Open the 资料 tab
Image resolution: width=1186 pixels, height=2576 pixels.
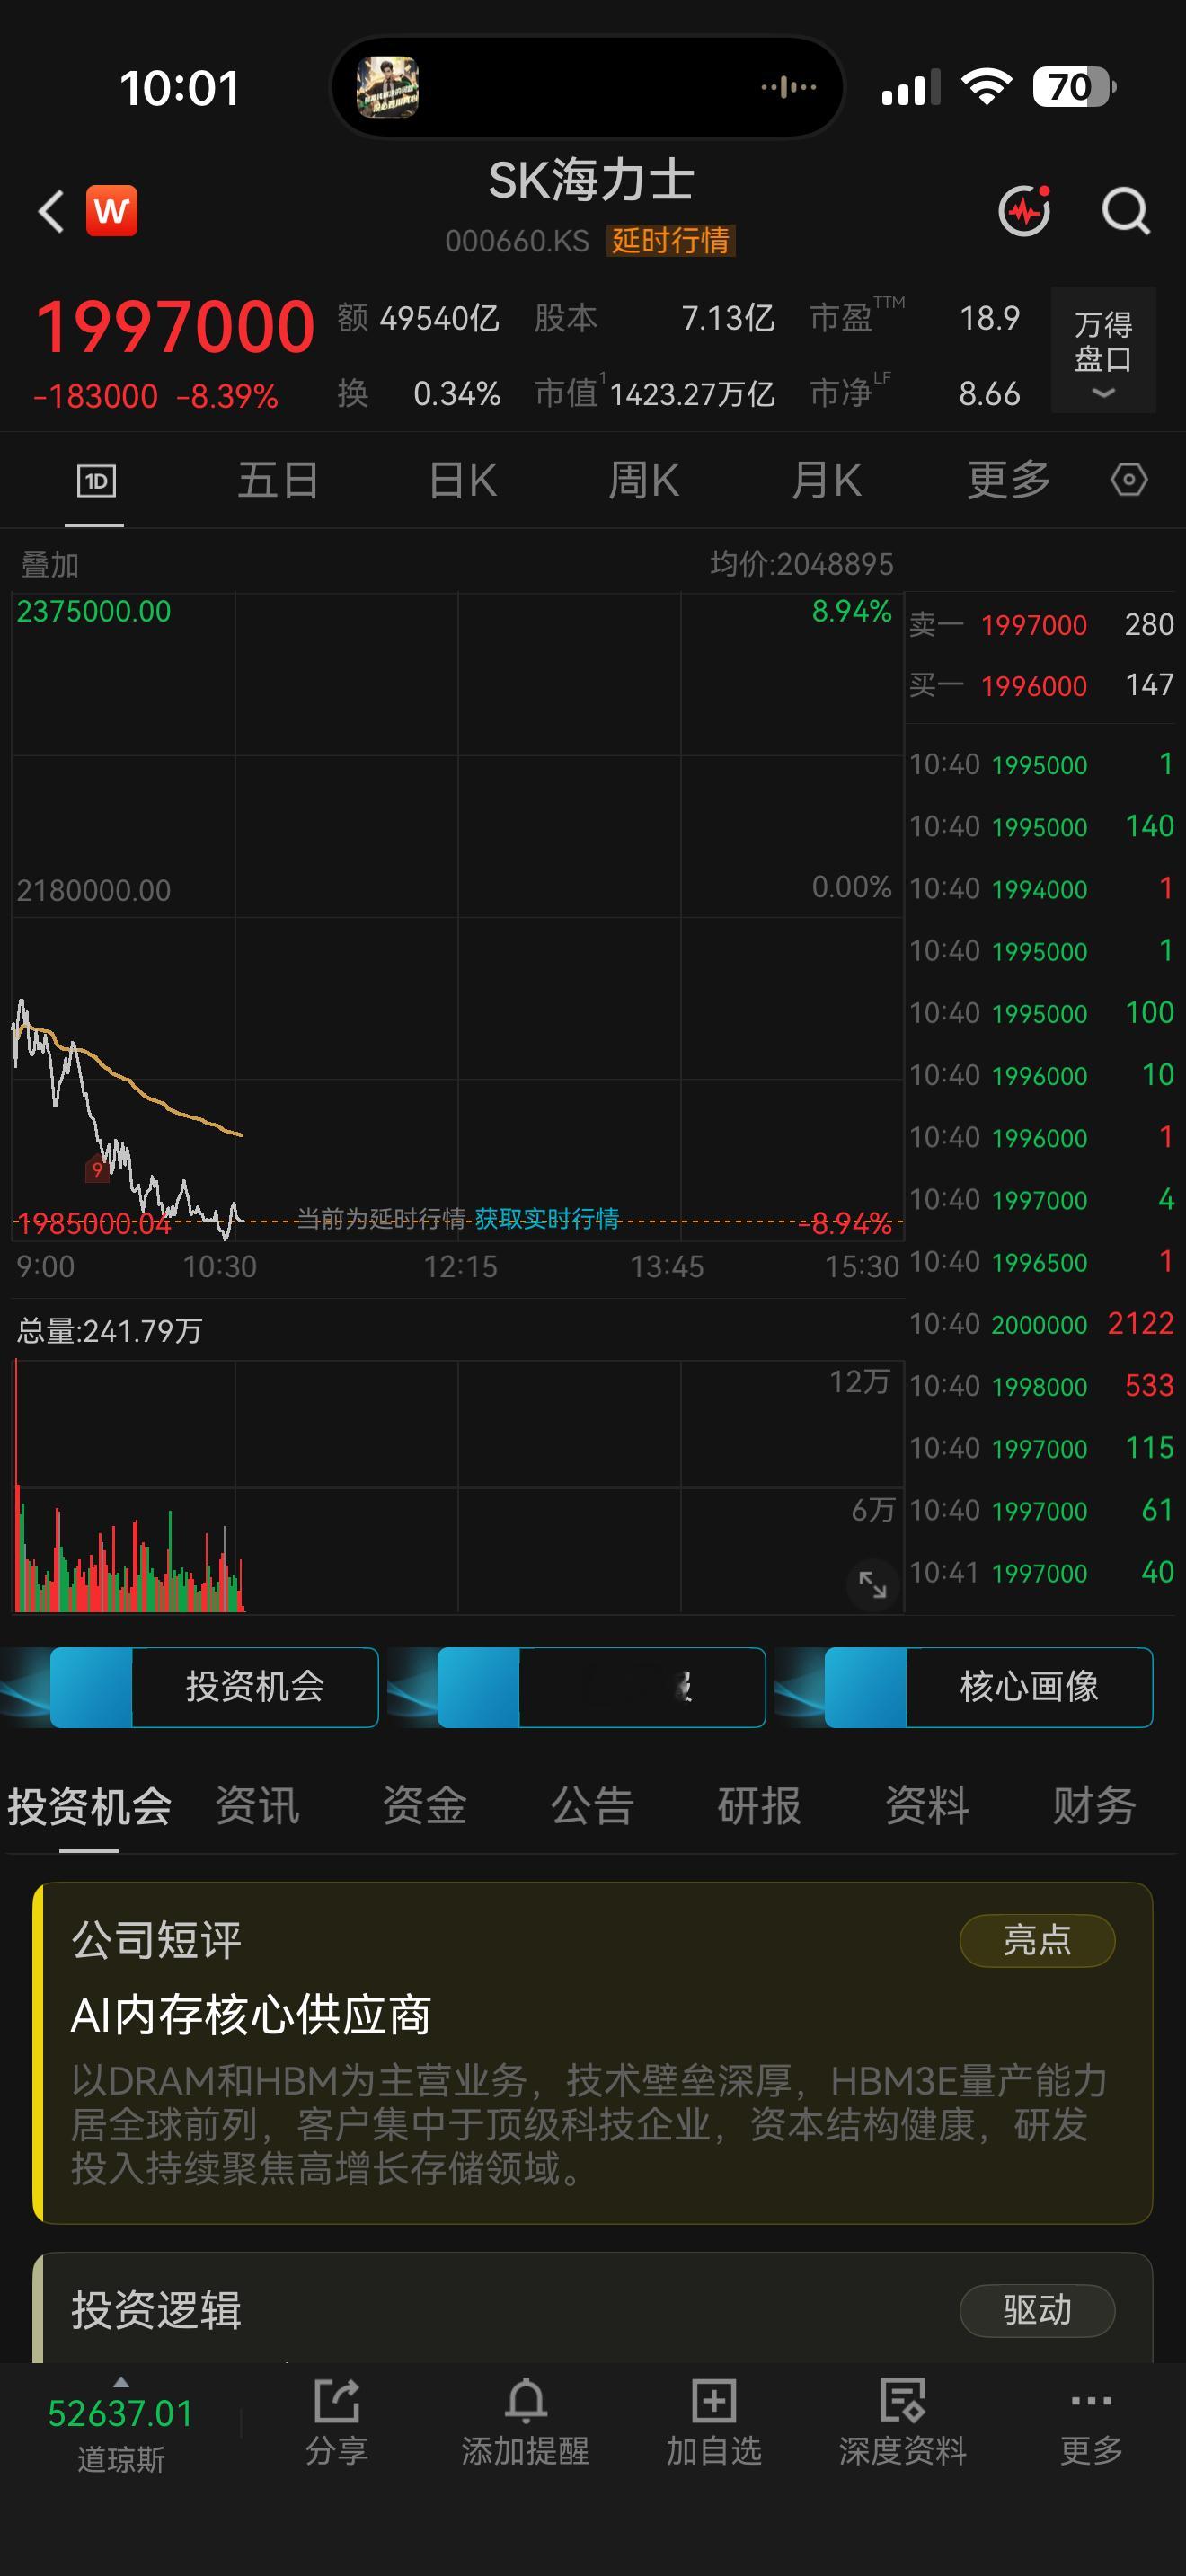coord(927,1806)
